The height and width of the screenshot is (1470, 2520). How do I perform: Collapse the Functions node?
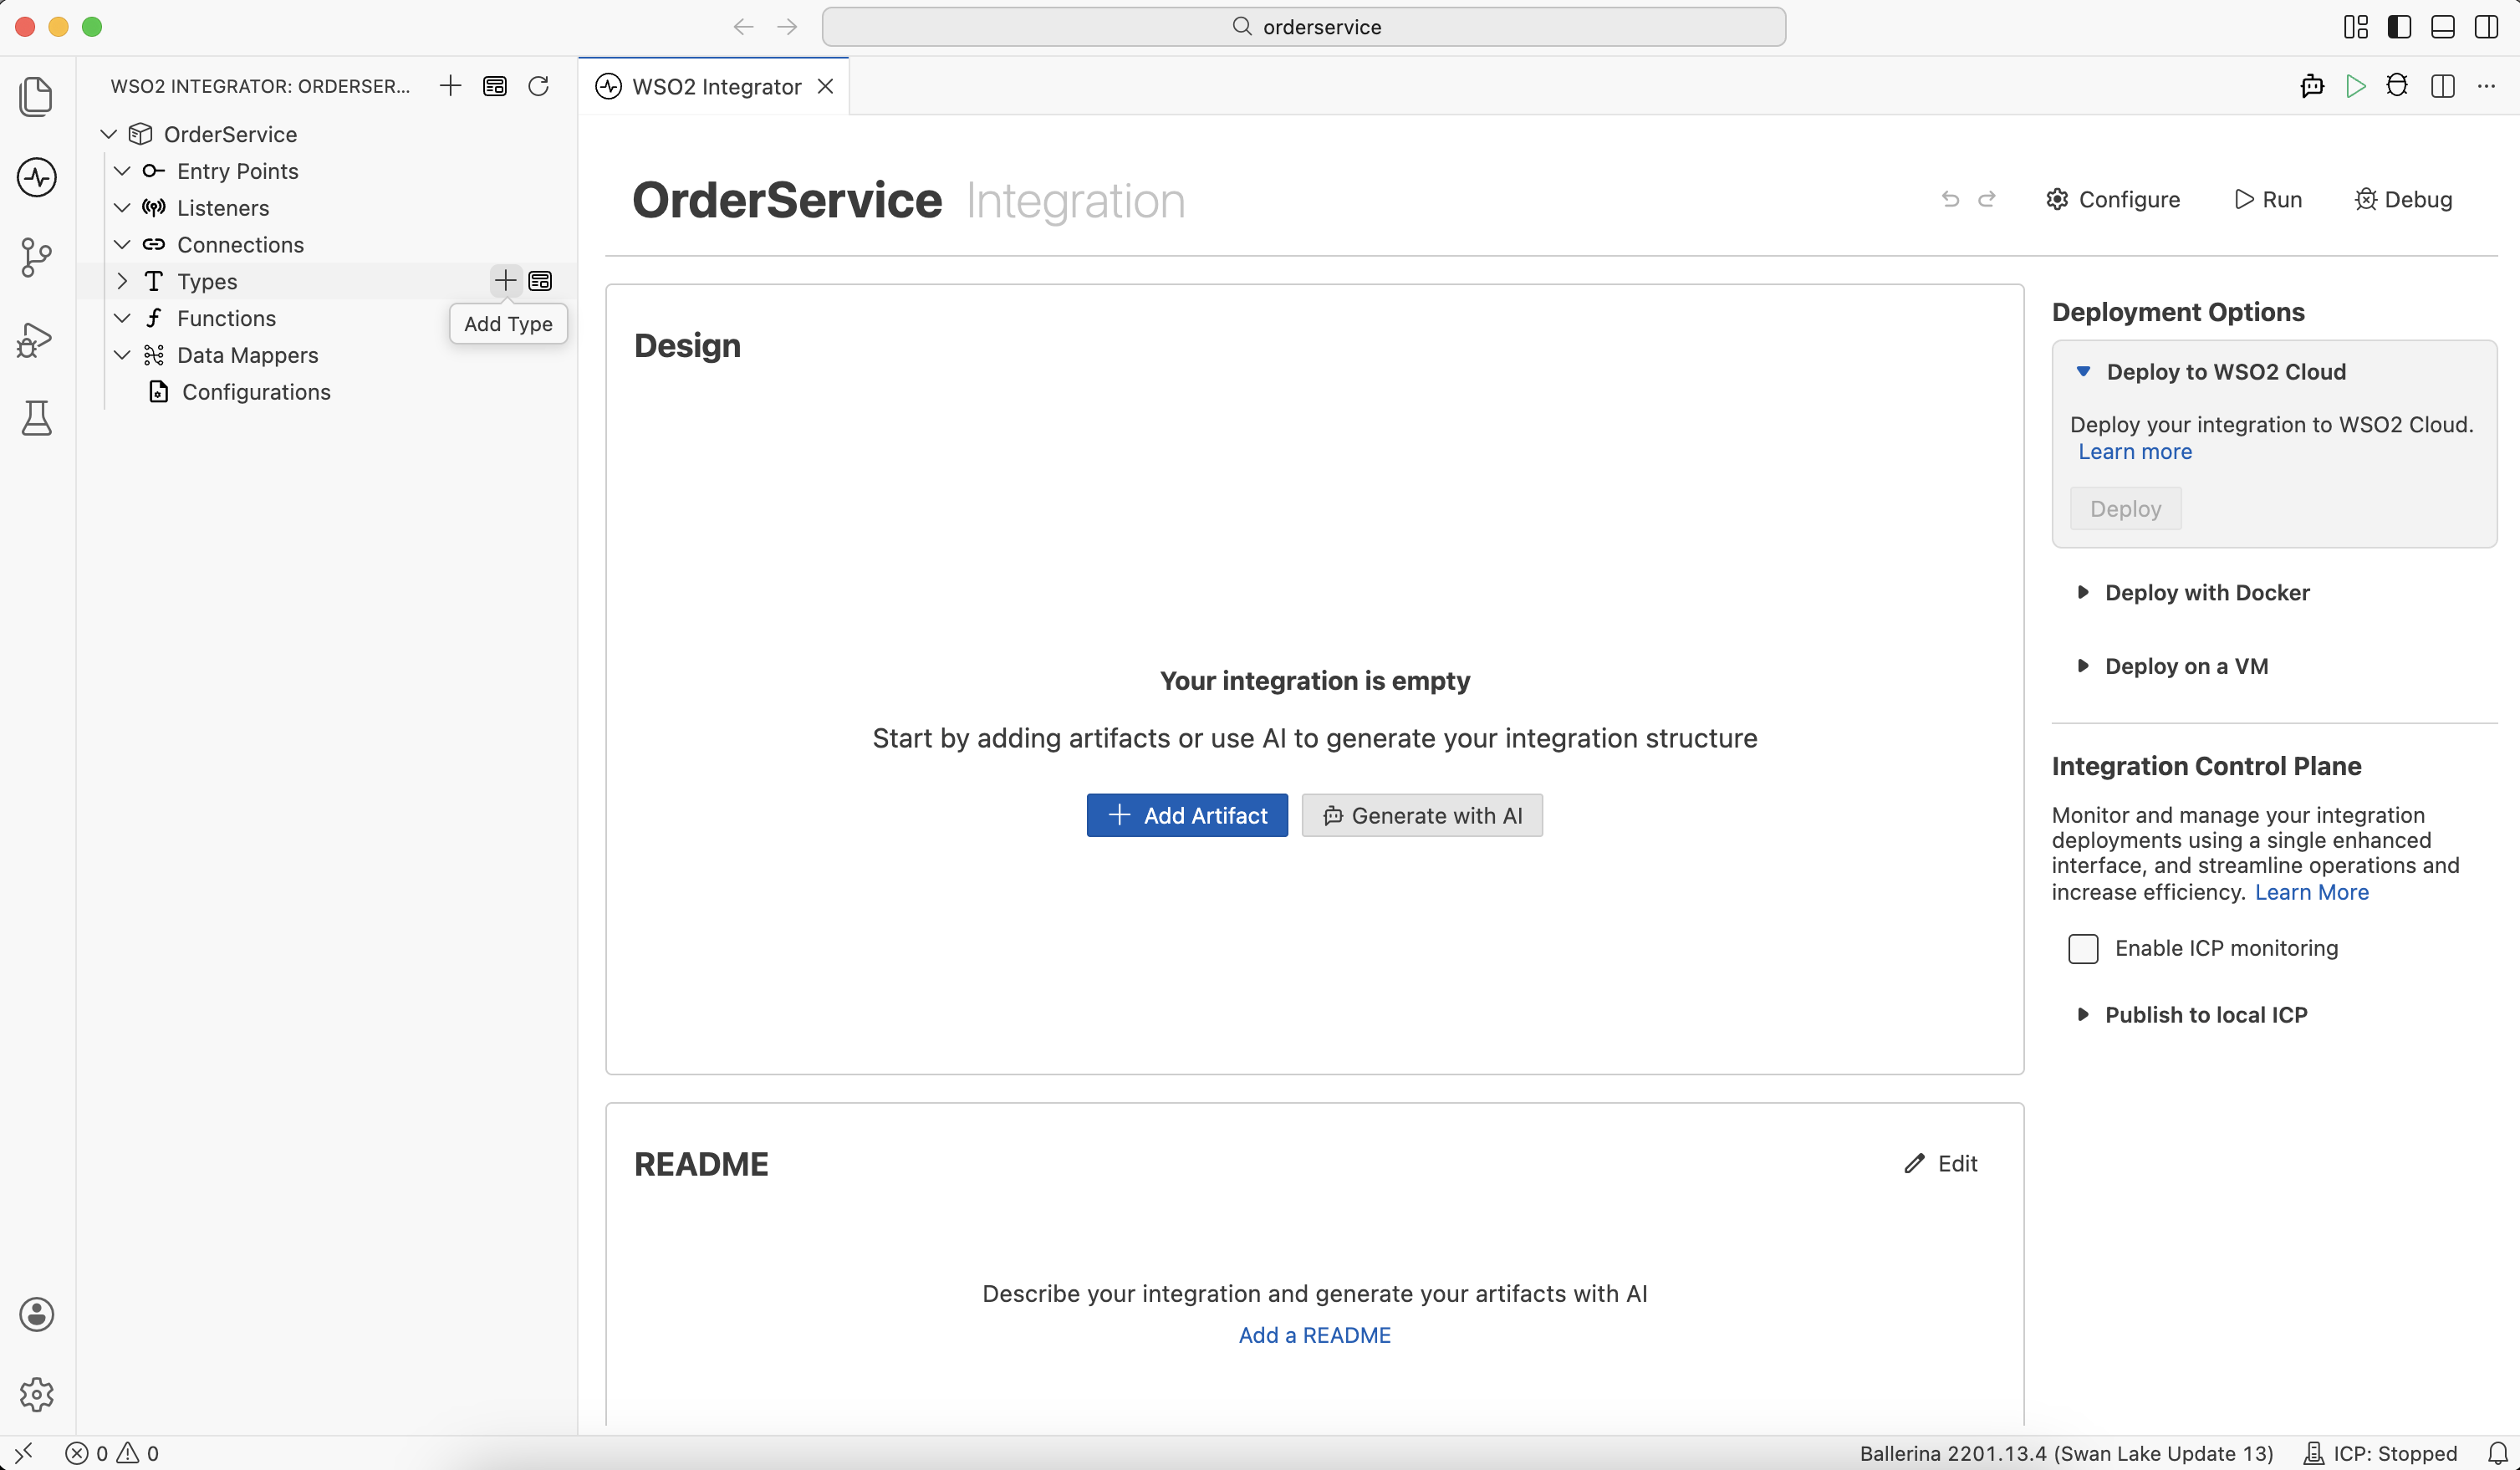[x=122, y=318]
